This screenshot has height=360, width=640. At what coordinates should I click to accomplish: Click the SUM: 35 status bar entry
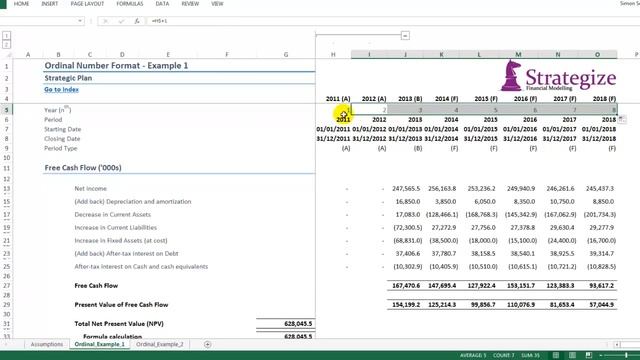531,356
